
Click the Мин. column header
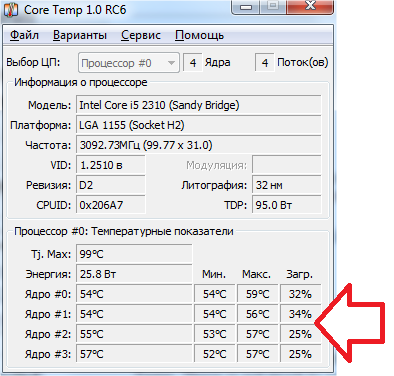click(214, 274)
